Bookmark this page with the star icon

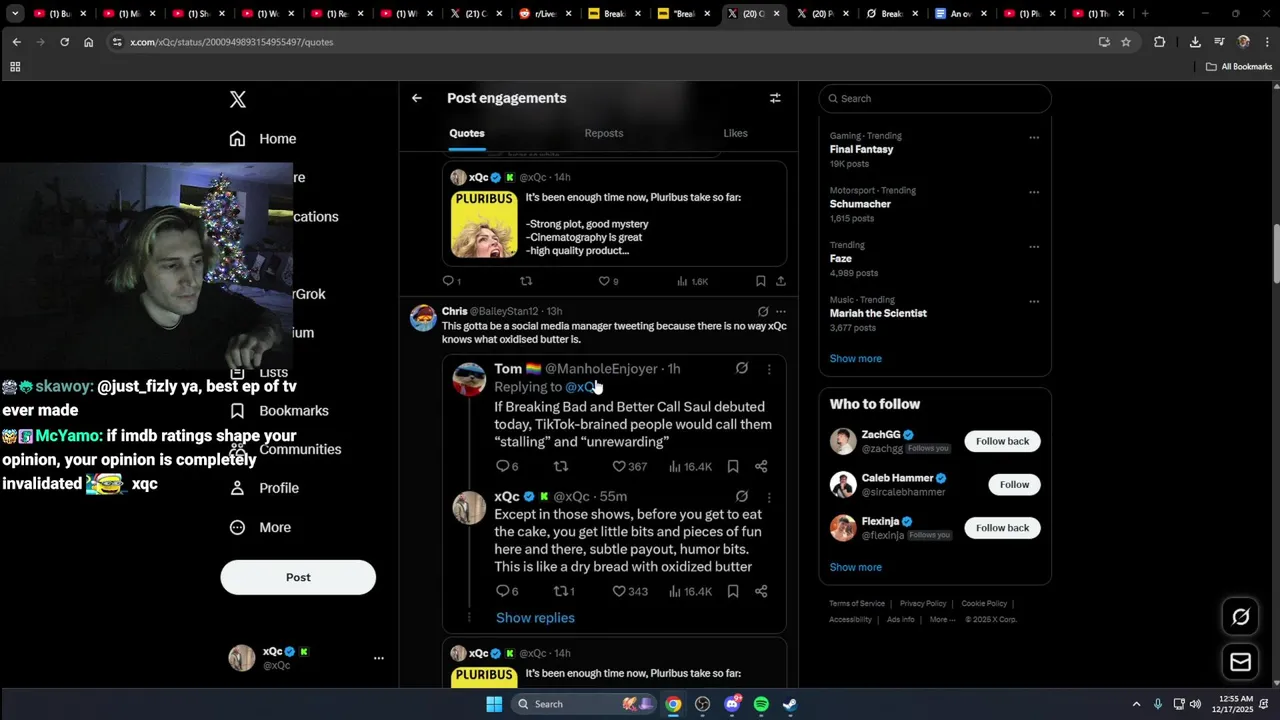pos(1126,42)
